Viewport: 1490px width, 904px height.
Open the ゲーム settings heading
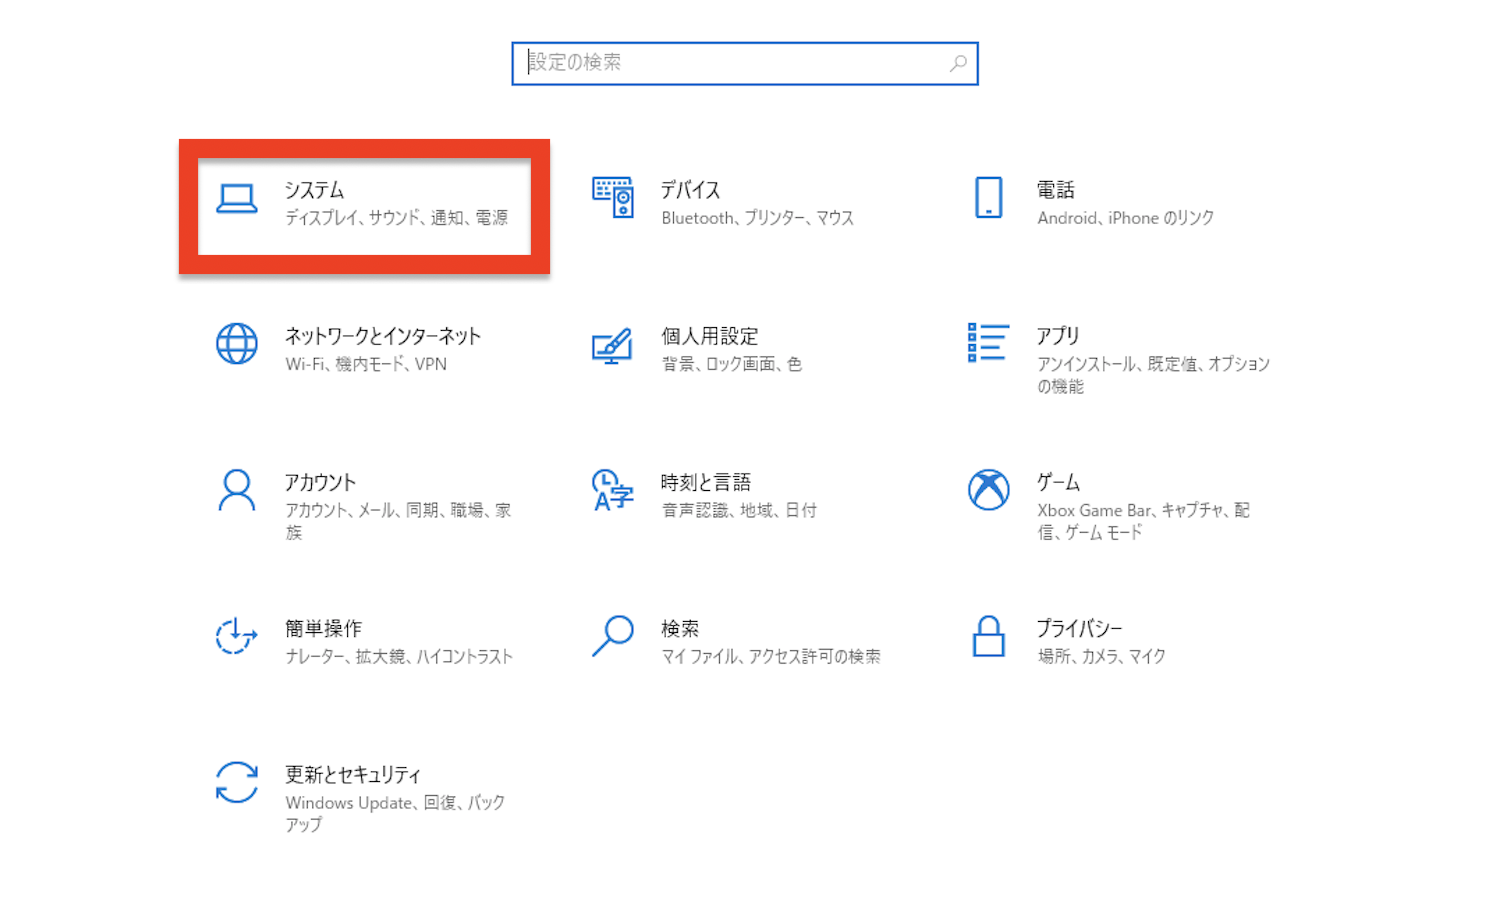click(x=1058, y=482)
